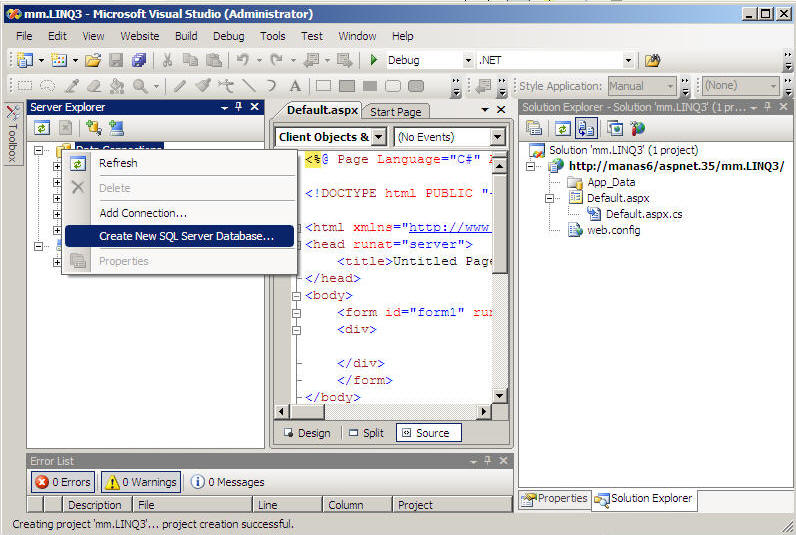Viewport: 796px width, 535px height.
Task: Switch to the Properties panel tab
Action: pyautogui.click(x=555, y=498)
